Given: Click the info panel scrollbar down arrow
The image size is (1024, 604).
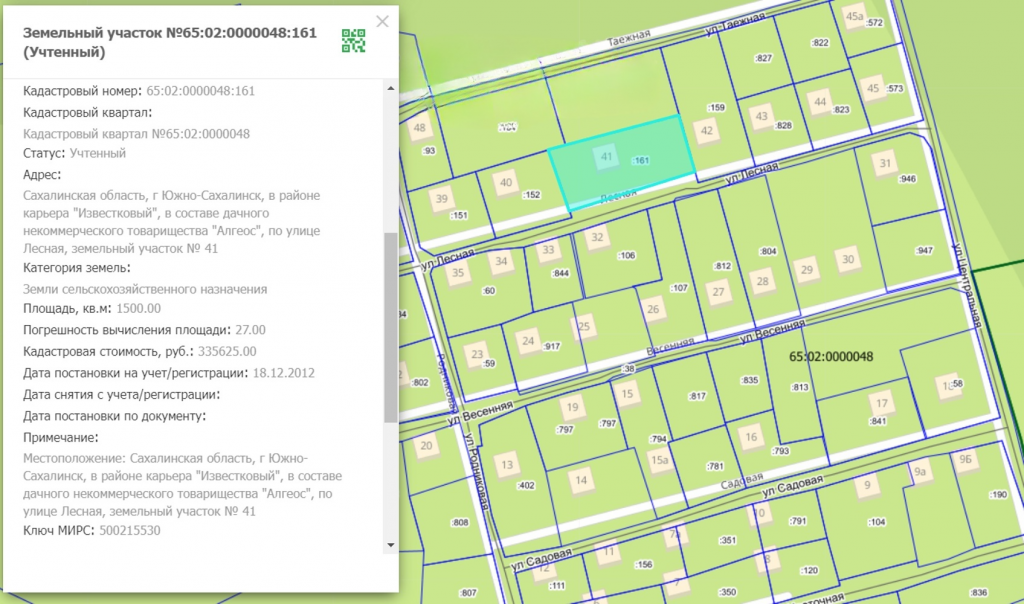Looking at the screenshot, I should click(391, 545).
